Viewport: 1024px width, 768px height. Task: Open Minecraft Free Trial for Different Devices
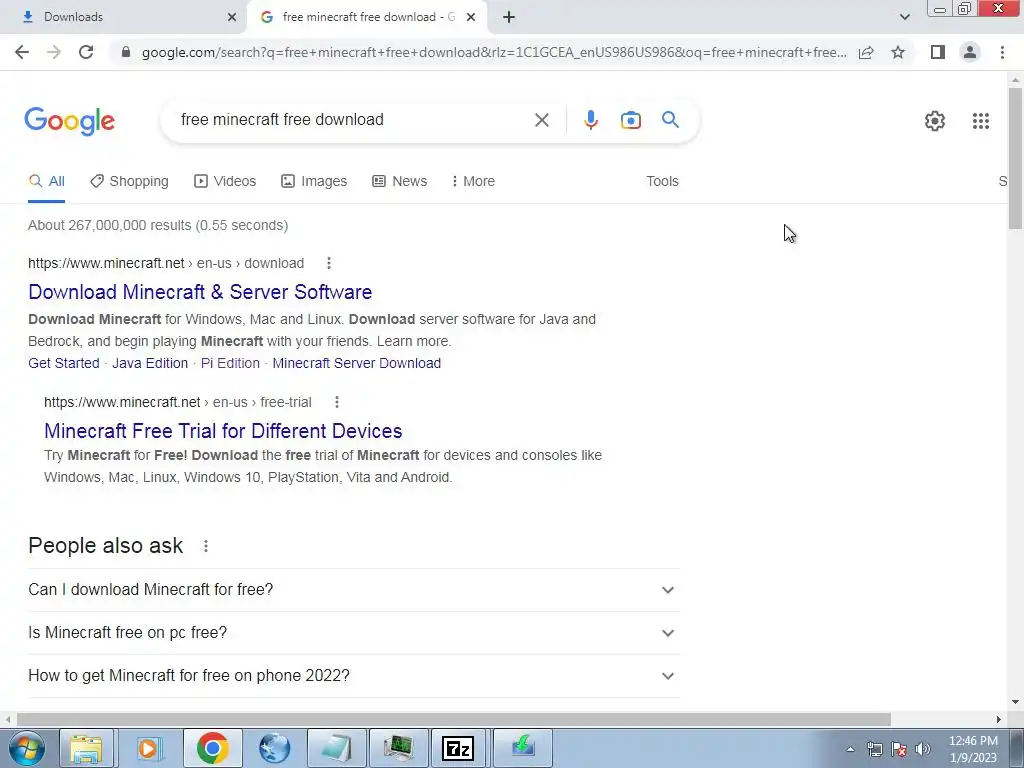coord(223,431)
